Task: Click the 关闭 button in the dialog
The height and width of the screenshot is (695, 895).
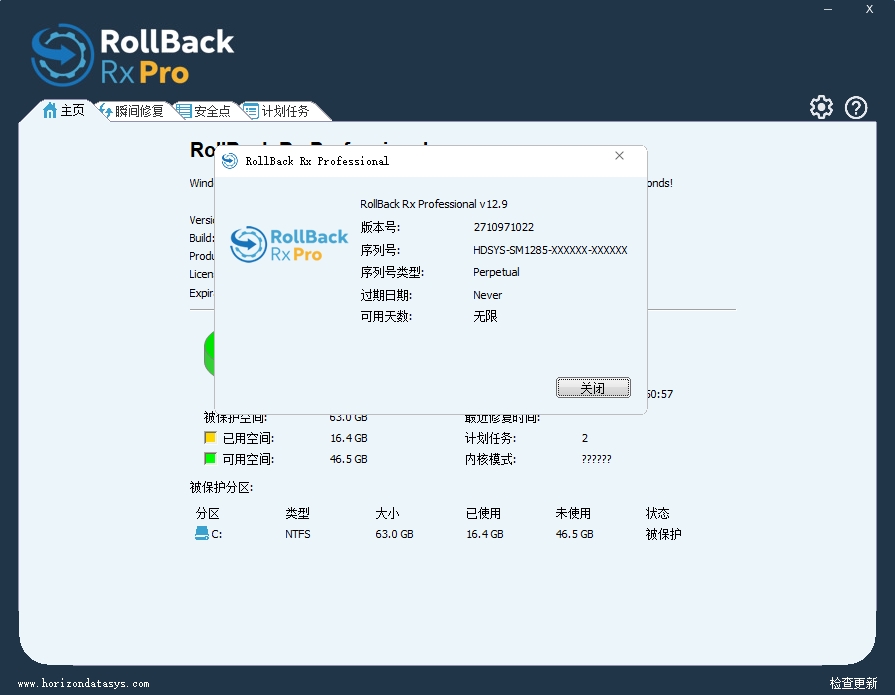Action: (593, 387)
